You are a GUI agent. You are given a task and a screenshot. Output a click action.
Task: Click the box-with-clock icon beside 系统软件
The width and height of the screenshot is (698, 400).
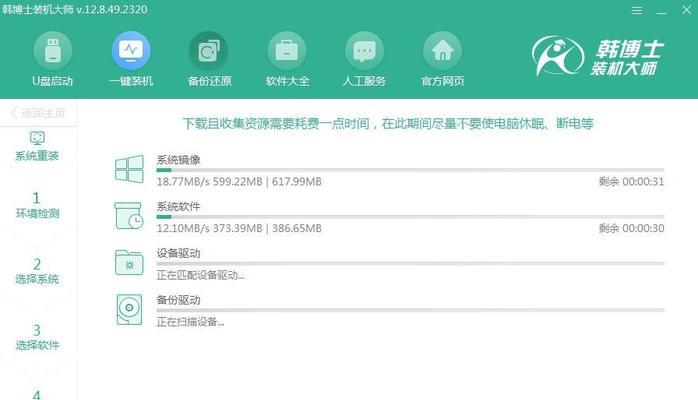pos(129,216)
